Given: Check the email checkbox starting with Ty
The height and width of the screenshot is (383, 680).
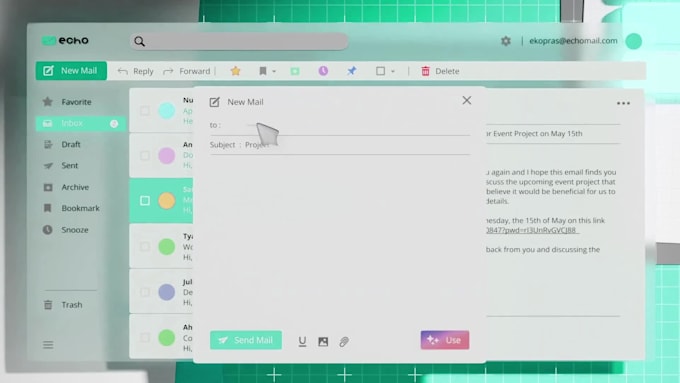Looking at the screenshot, I should pyautogui.click(x=145, y=247).
